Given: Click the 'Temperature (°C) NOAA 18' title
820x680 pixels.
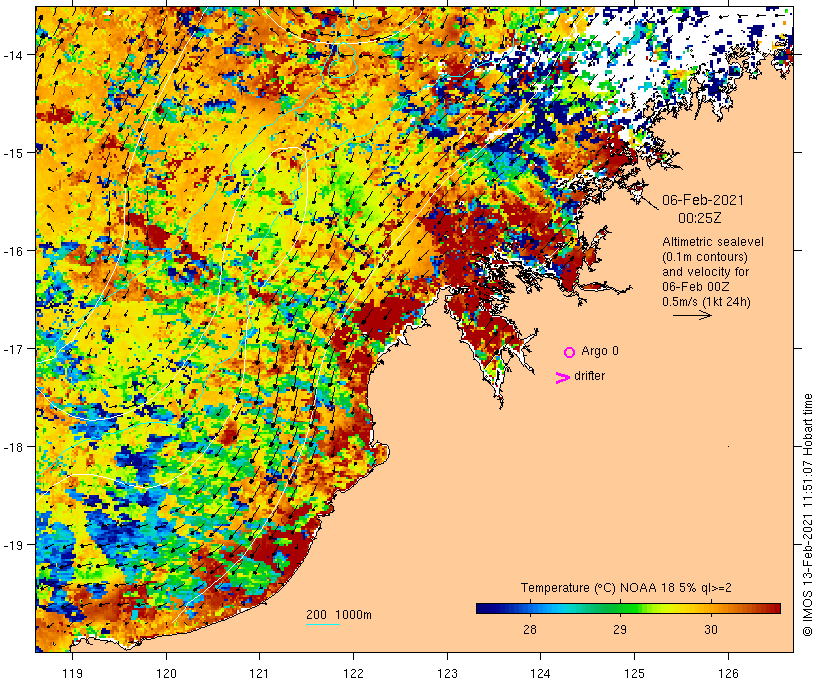Looking at the screenshot, I should 594,588.
